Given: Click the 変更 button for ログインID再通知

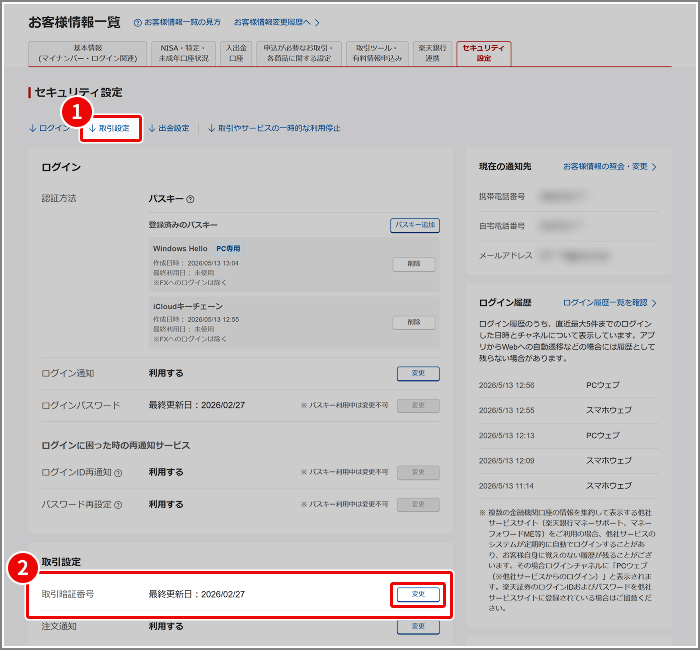Looking at the screenshot, I should (418, 472).
